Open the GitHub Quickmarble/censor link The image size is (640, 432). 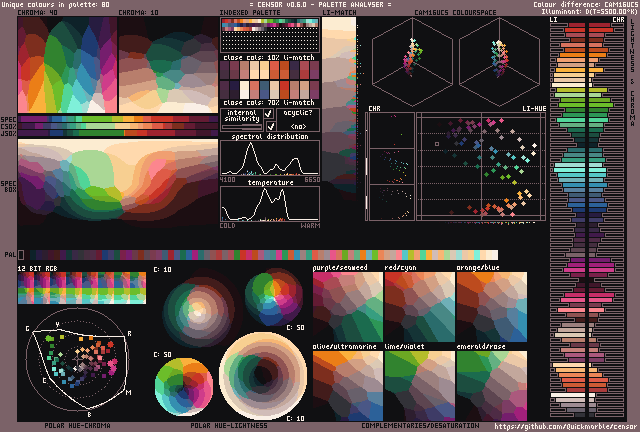(564, 426)
